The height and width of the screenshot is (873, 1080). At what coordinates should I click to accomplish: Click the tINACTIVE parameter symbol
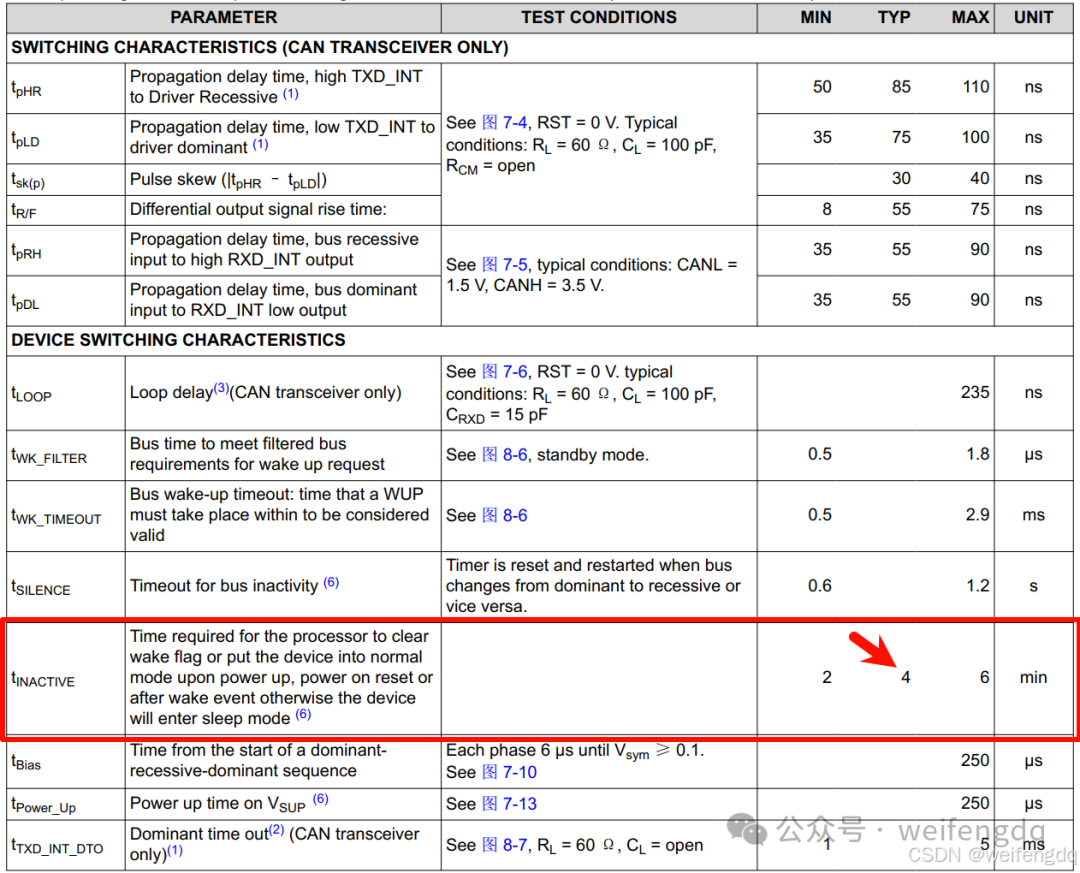point(43,679)
